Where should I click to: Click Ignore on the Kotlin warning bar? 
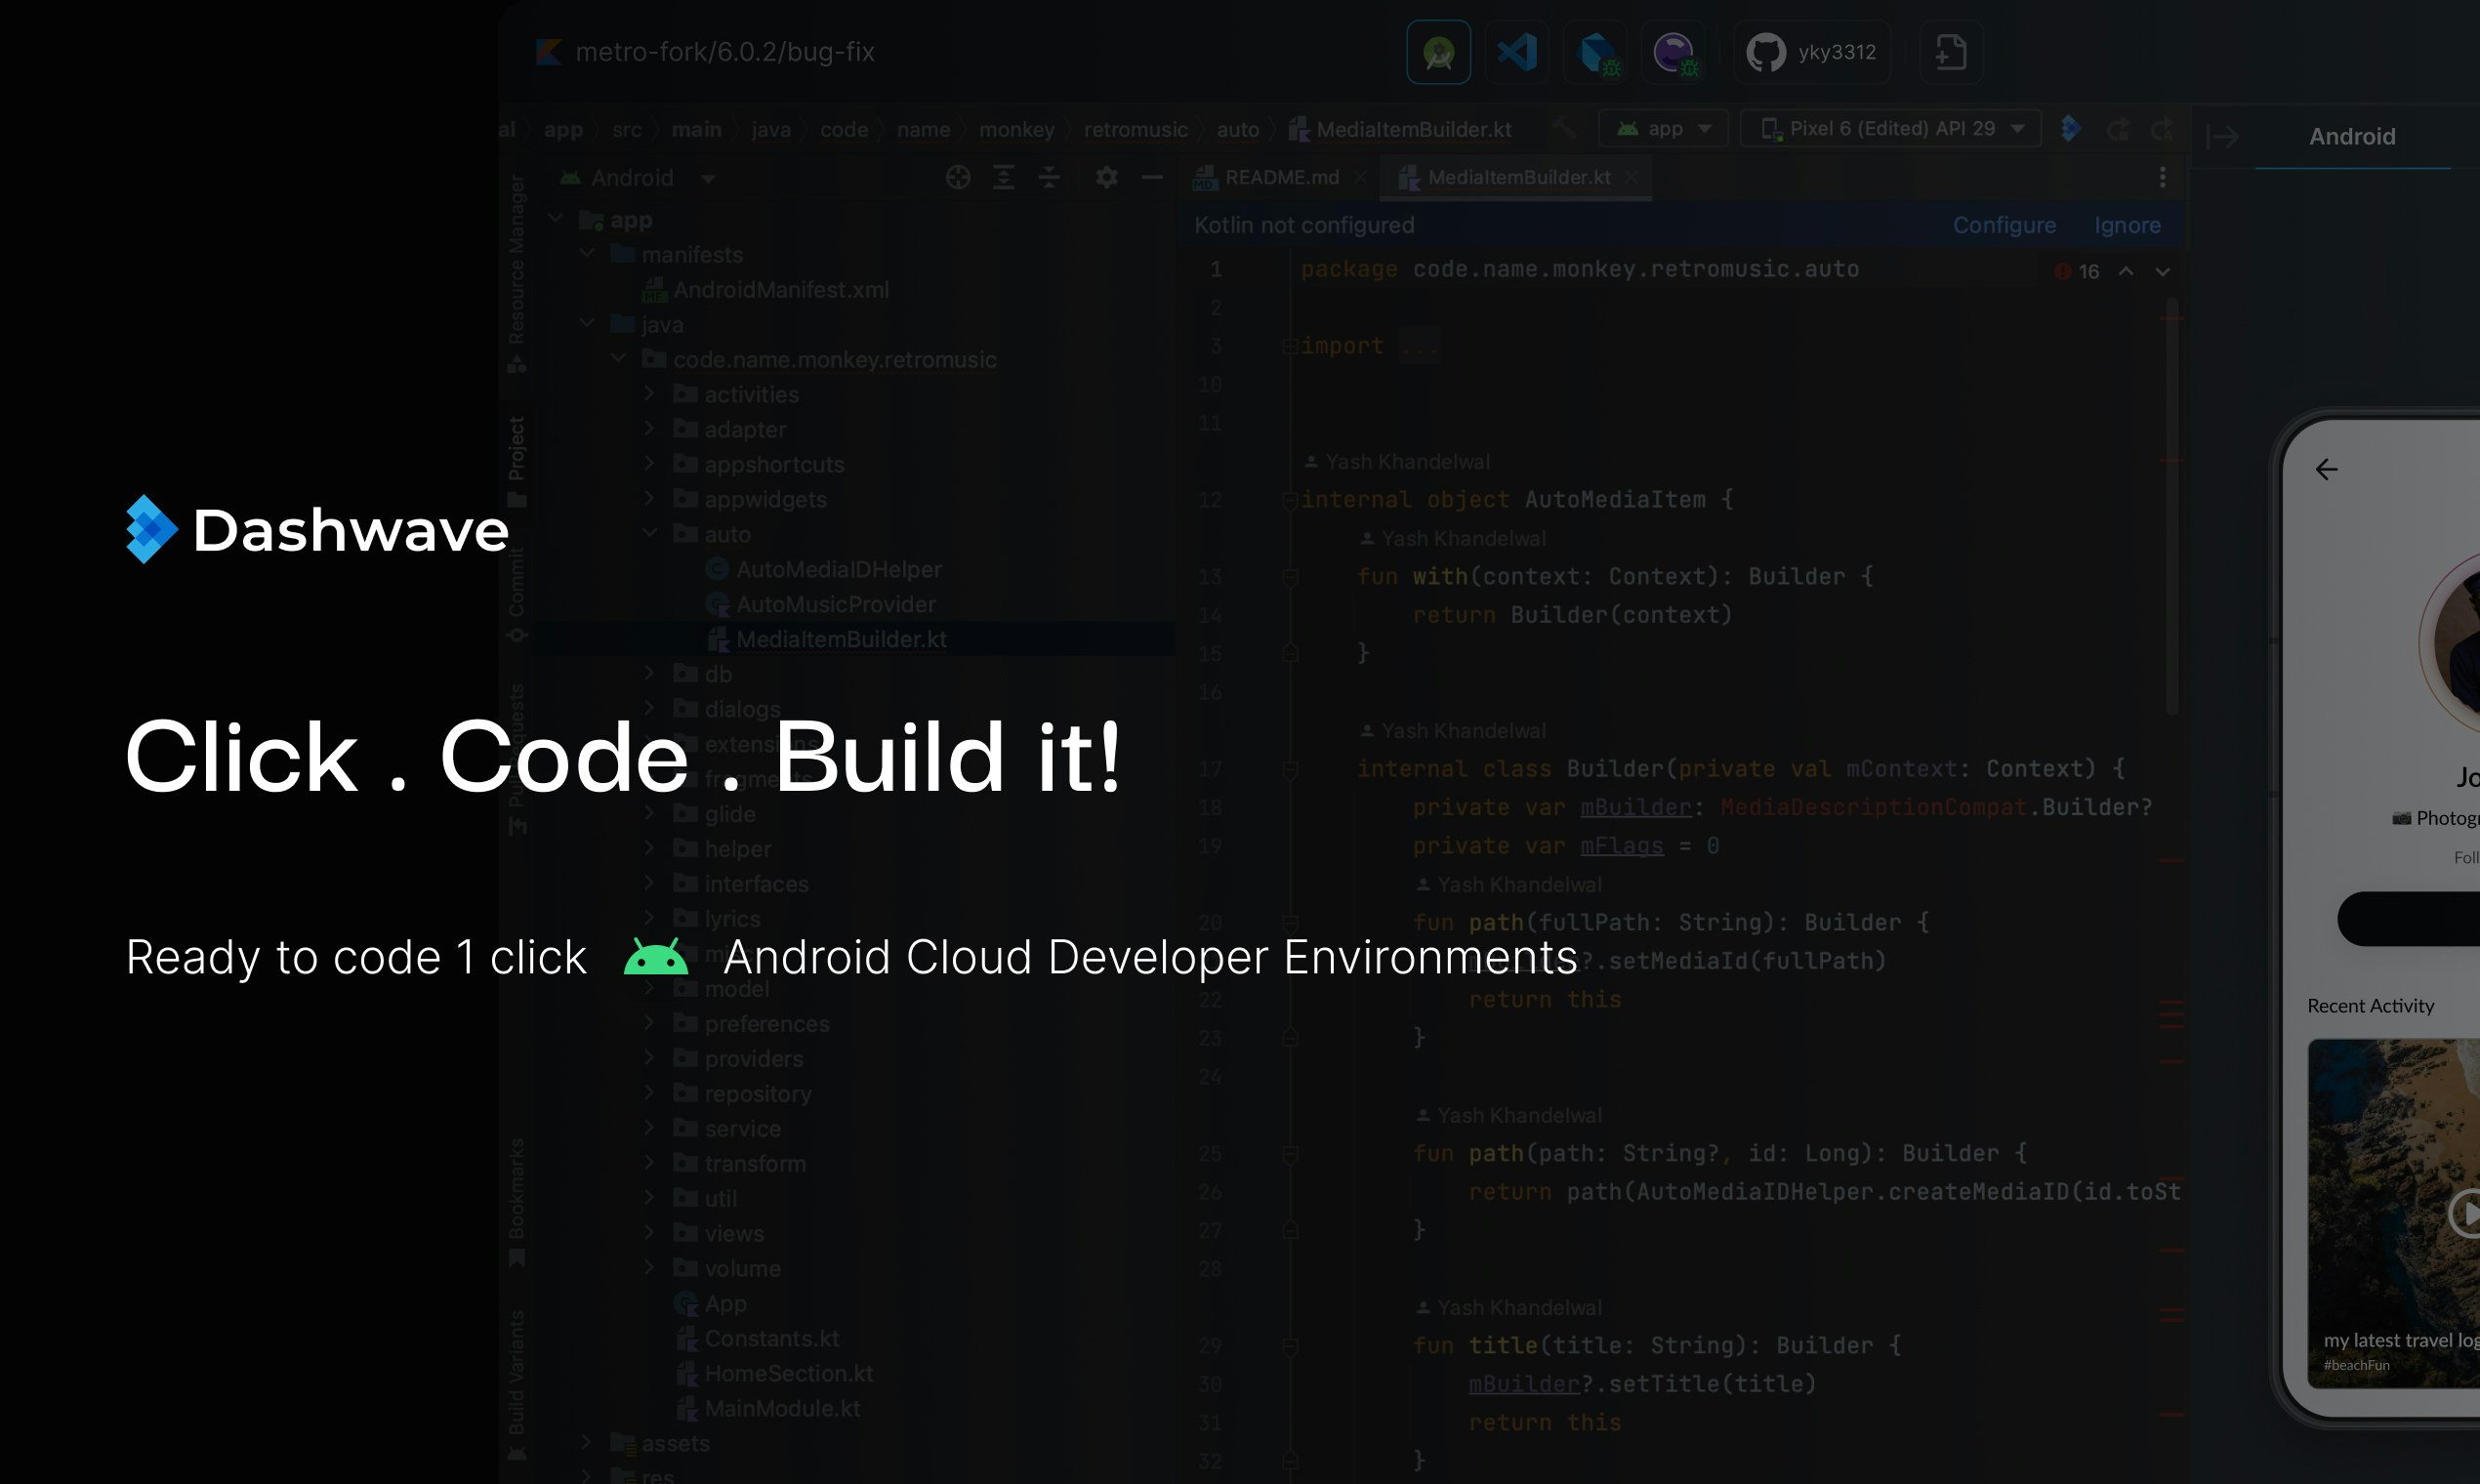2127,227
